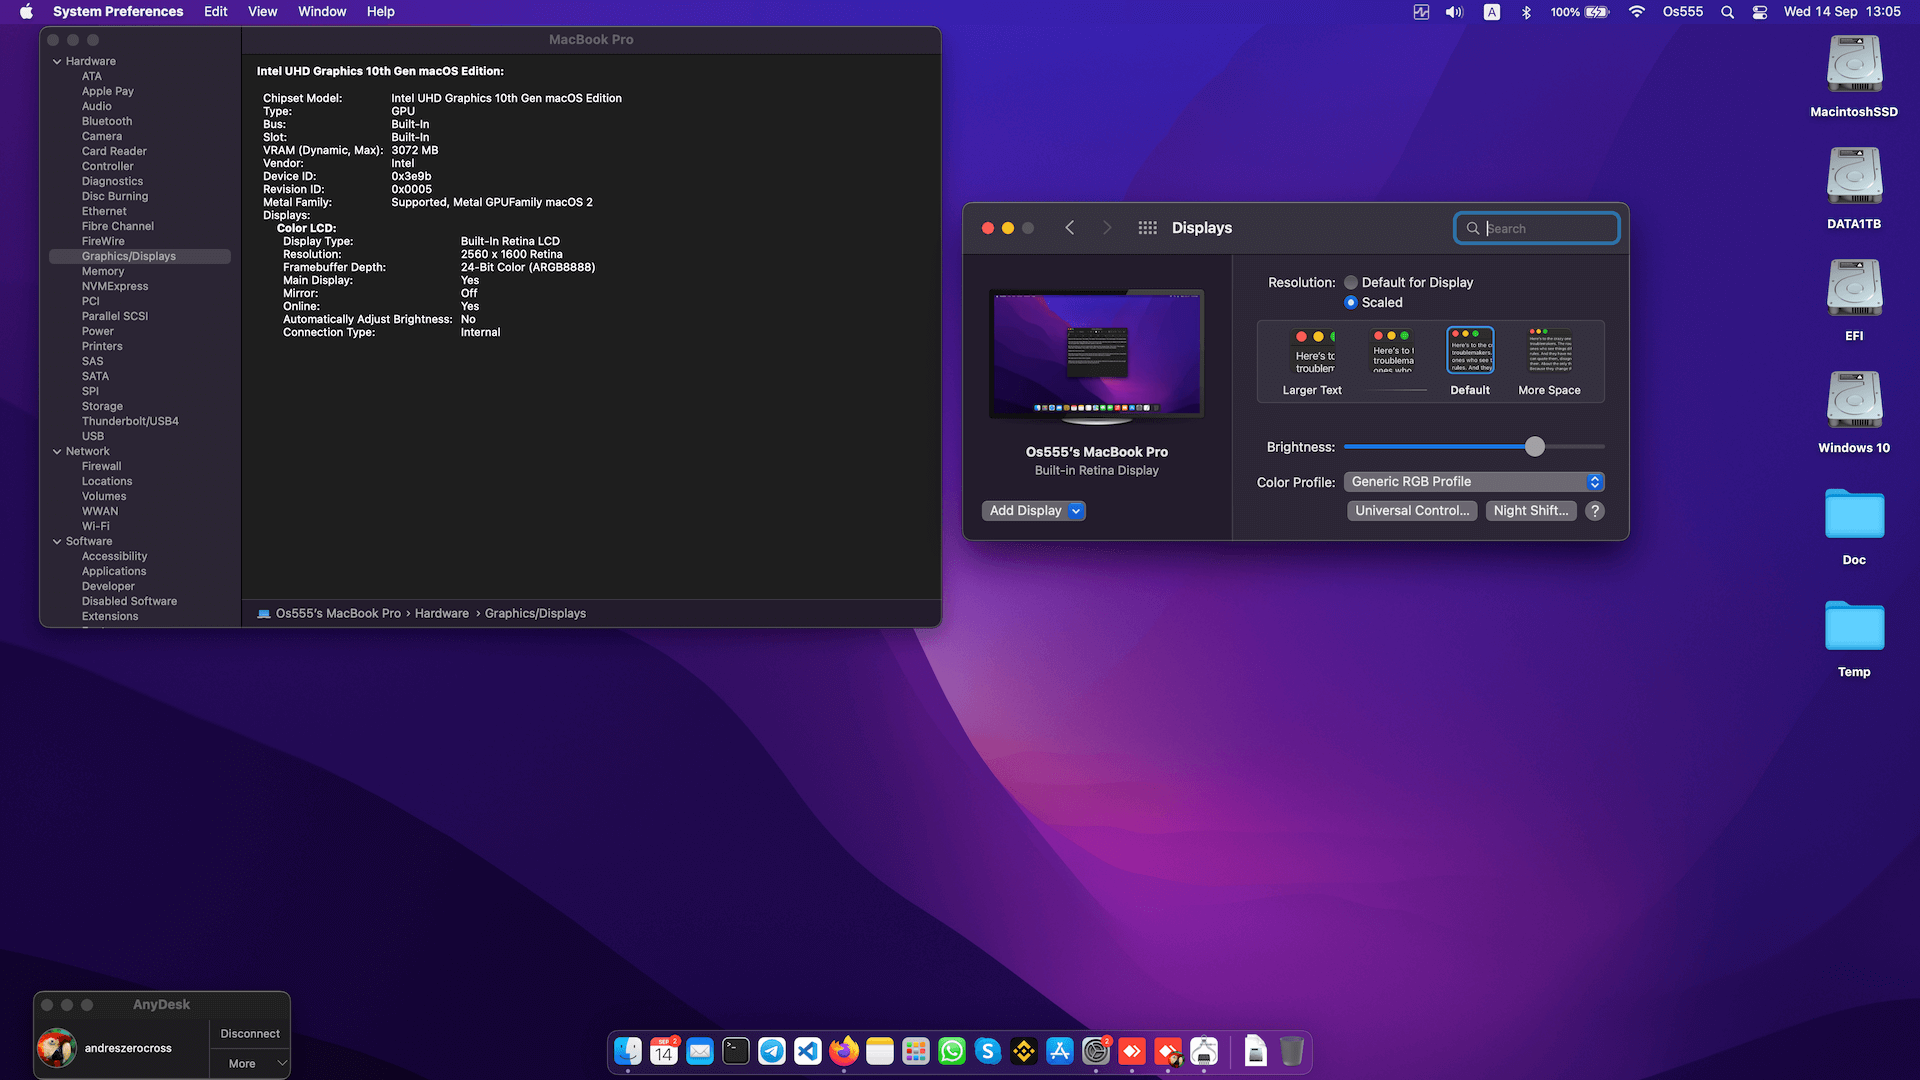Select the MacBook Pro display thumbnail
The height and width of the screenshot is (1080, 1920).
pos(1097,355)
